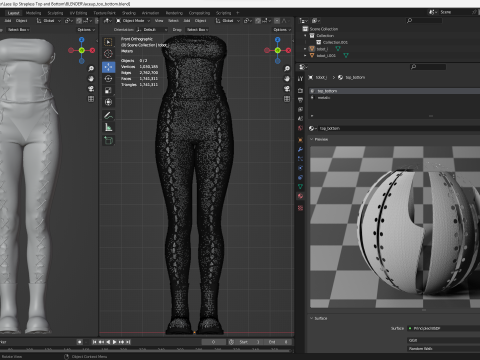This screenshot has width=480, height=360.
Task: Toggle camera view in center viewport
Action: tap(287, 89)
